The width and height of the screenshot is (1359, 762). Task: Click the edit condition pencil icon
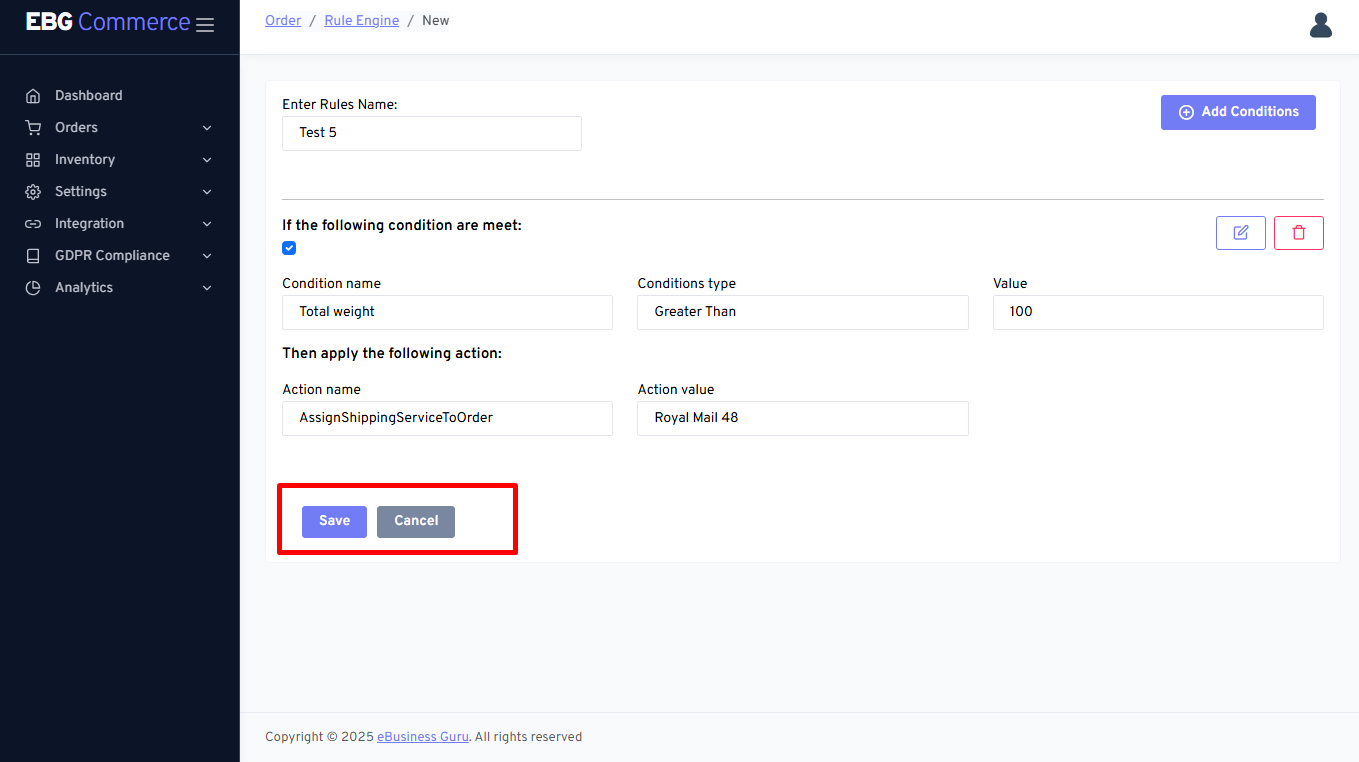[x=1240, y=233]
